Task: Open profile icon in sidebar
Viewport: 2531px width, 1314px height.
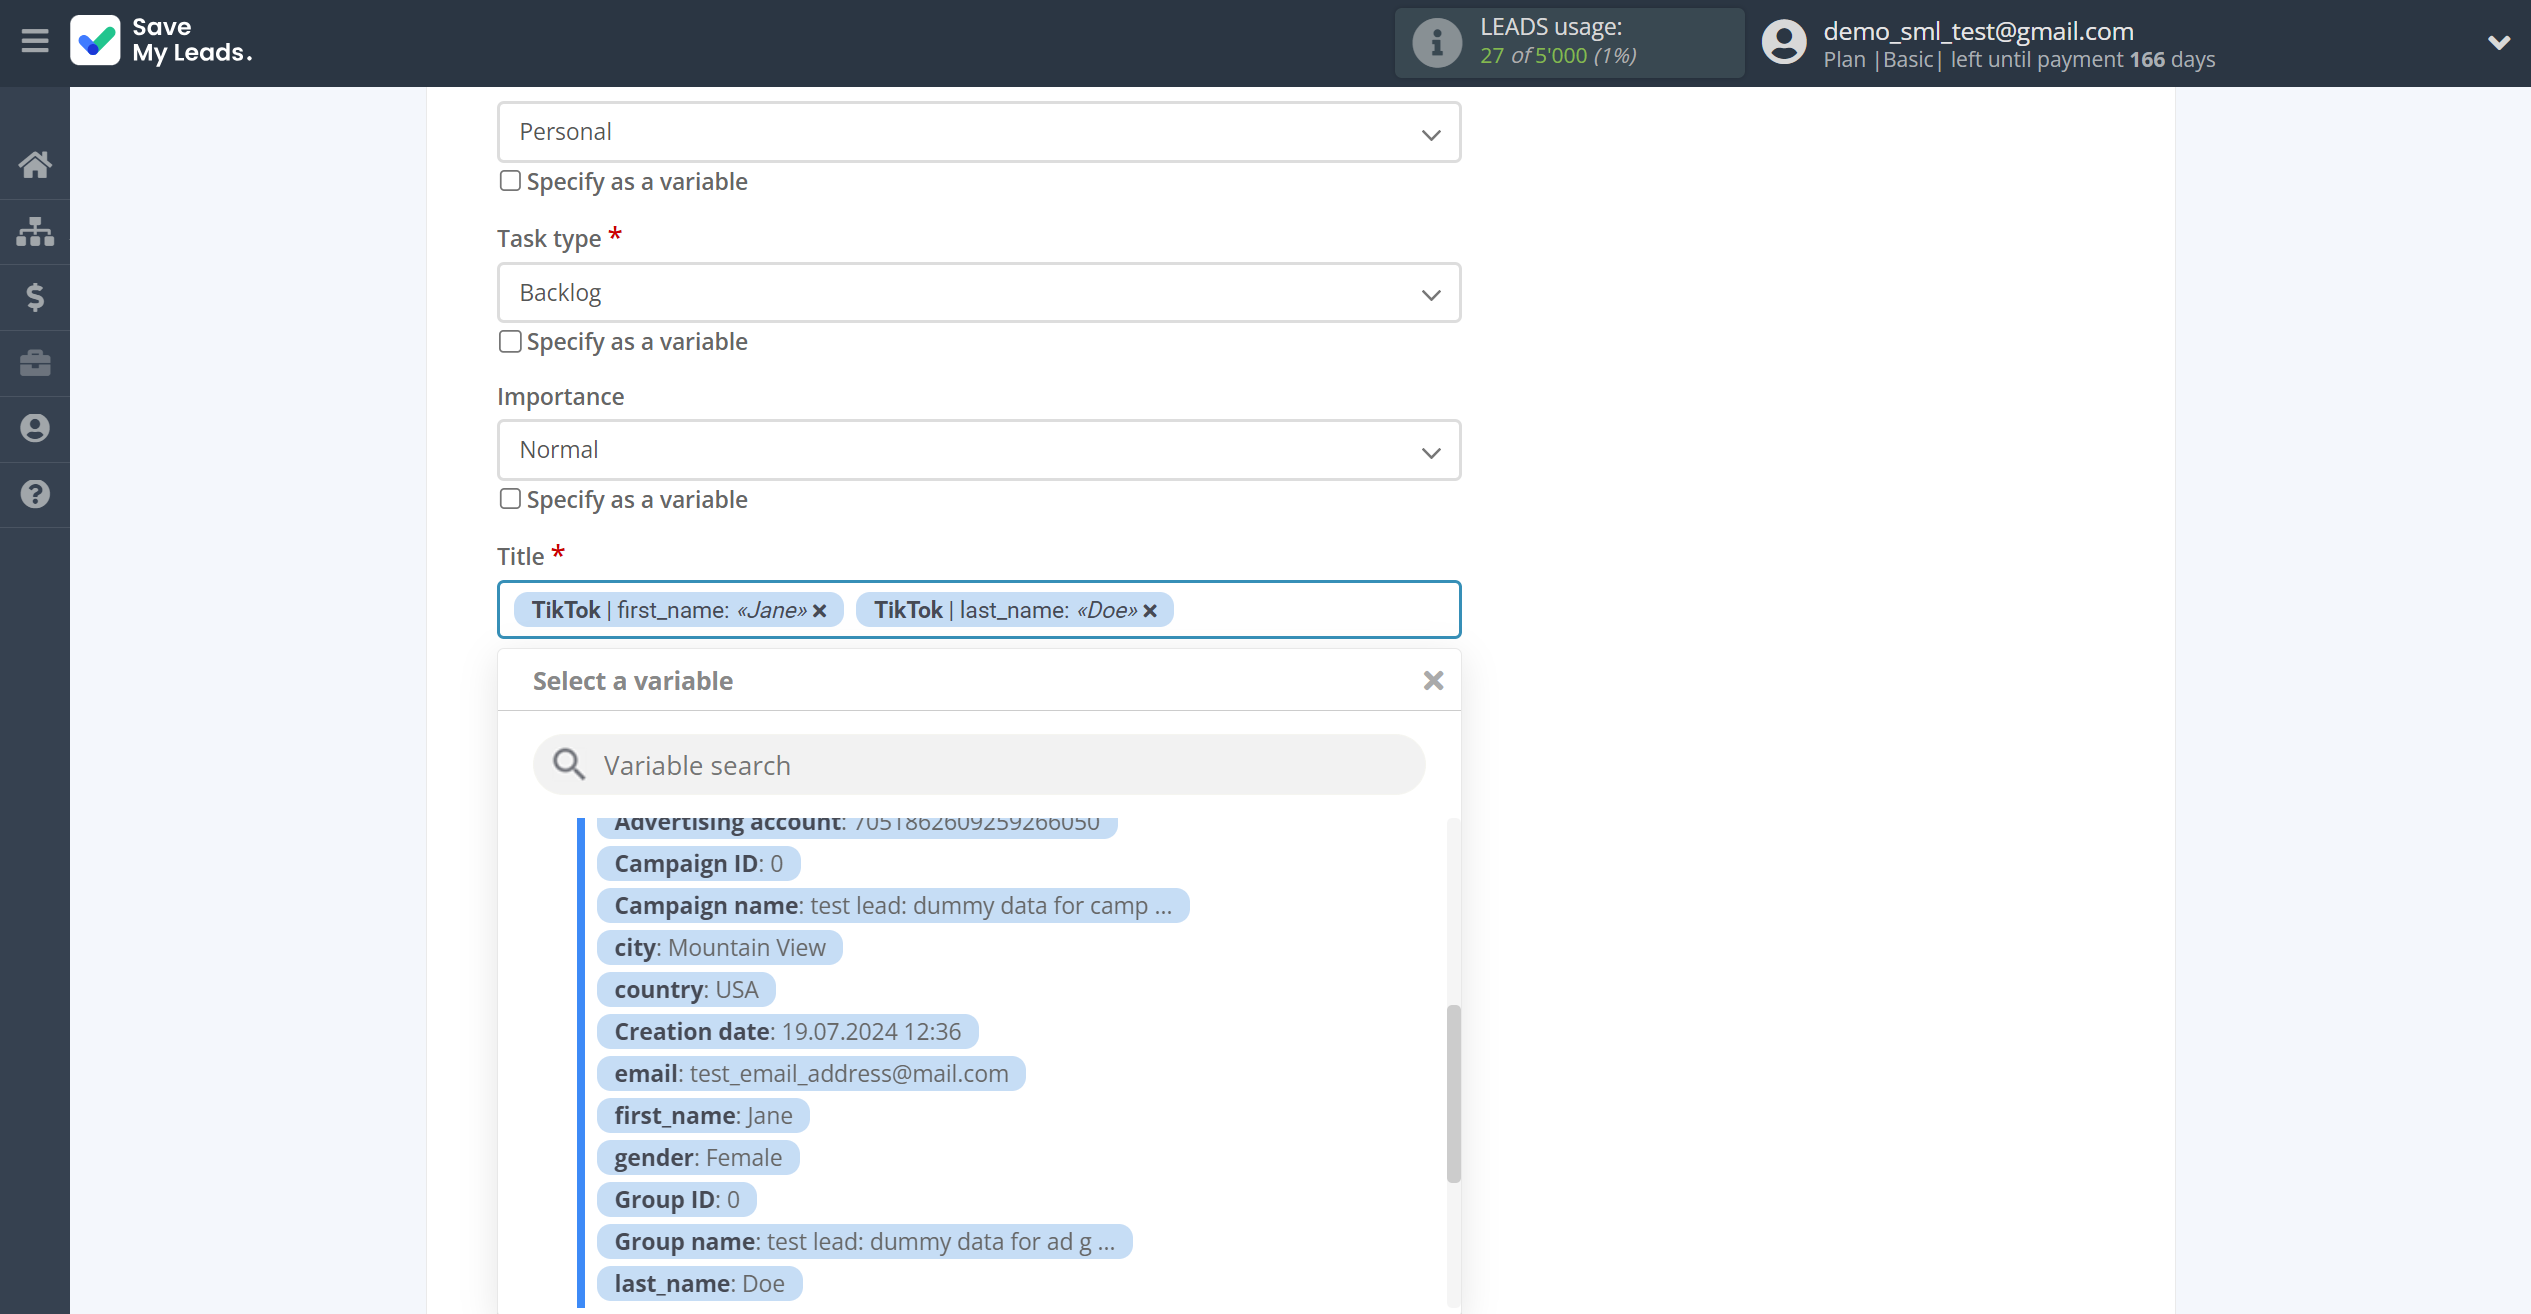Action: click(x=35, y=429)
